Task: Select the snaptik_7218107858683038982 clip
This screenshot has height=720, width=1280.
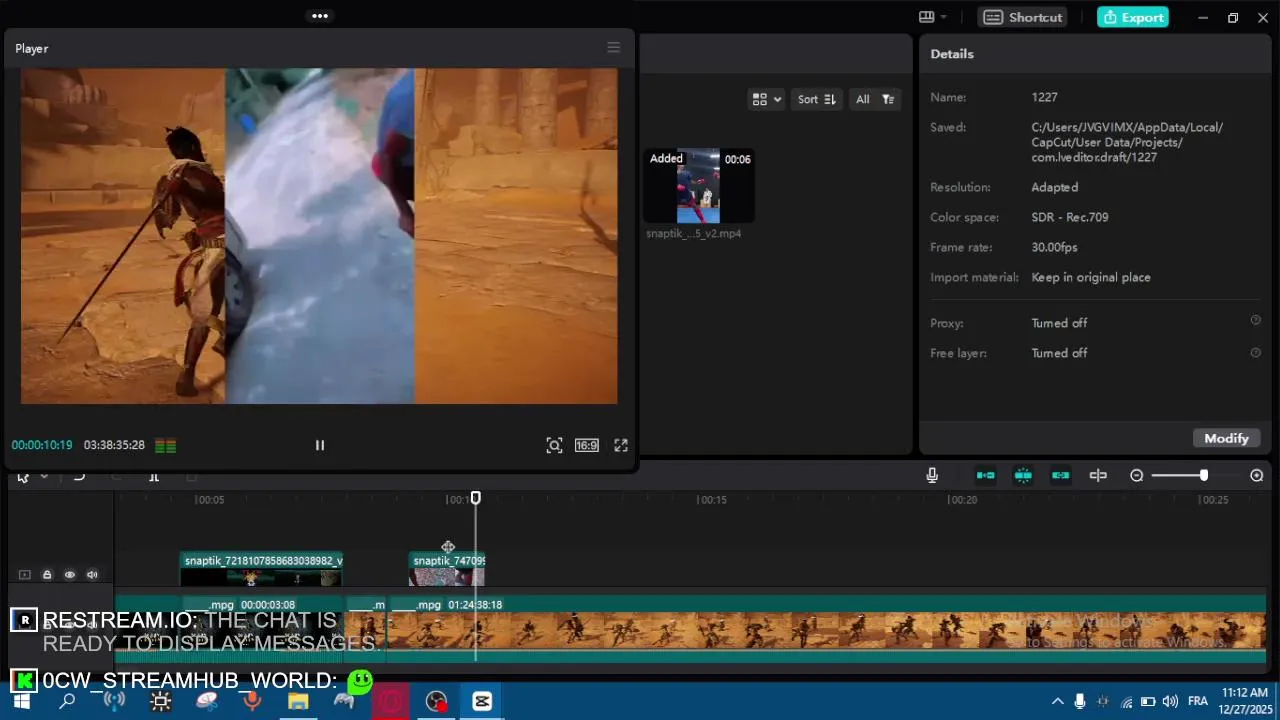Action: click(262, 569)
